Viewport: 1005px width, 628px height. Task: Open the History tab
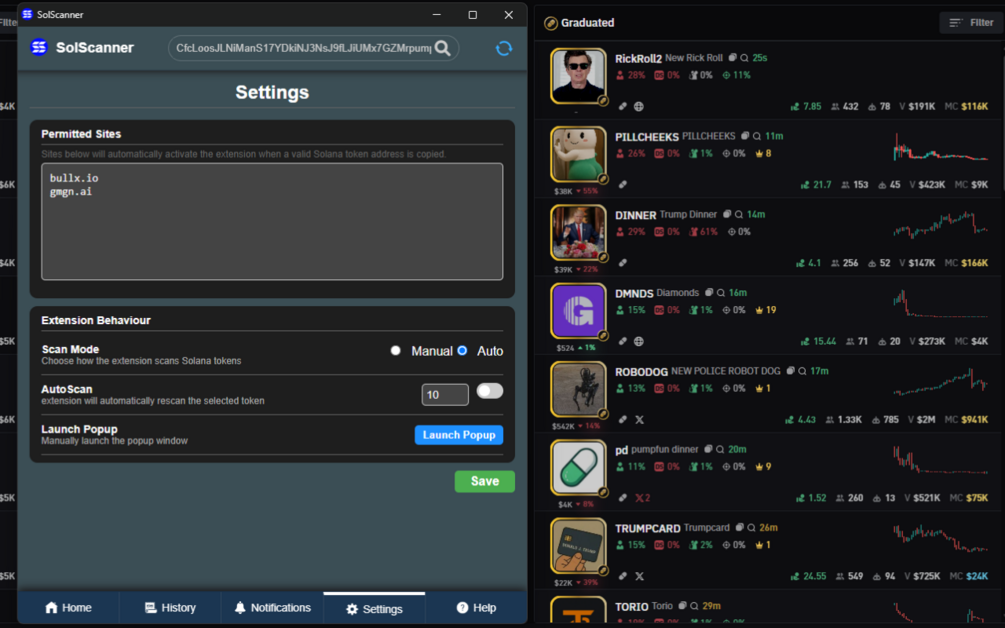click(x=170, y=607)
